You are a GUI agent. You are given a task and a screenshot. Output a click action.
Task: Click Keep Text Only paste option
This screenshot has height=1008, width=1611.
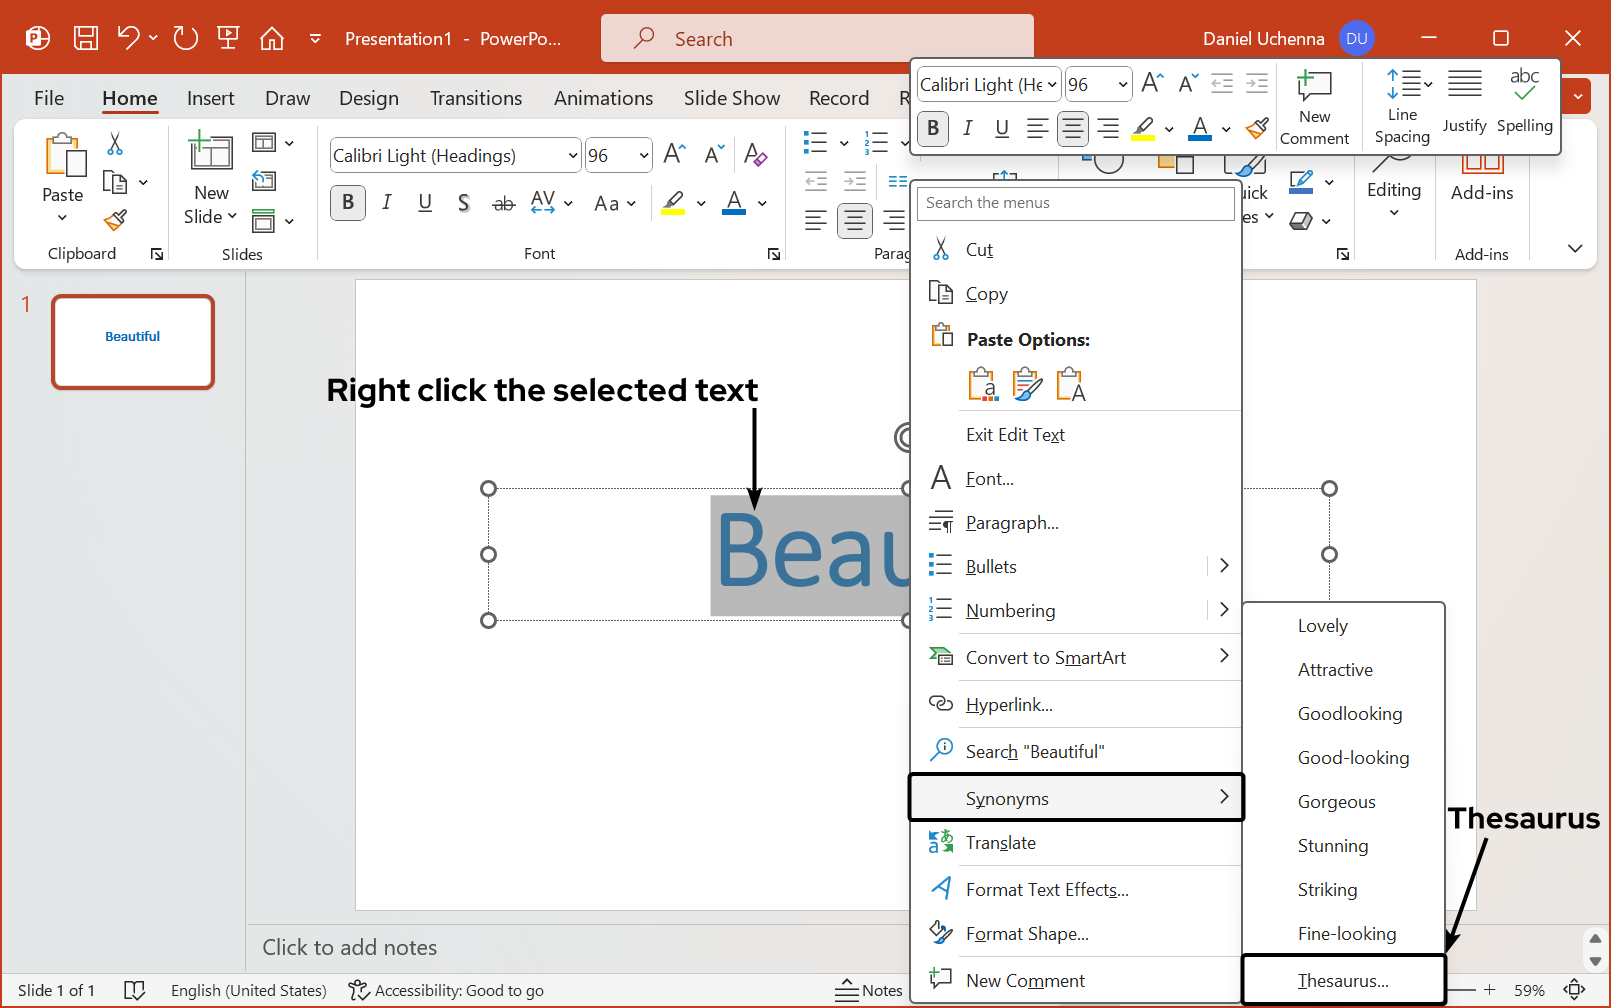(1070, 384)
